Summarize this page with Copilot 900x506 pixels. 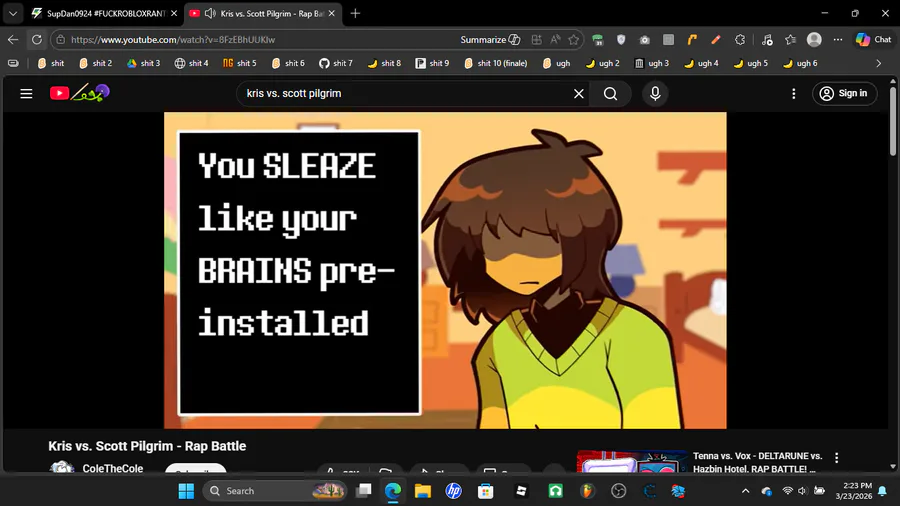pyautogui.click(x=490, y=40)
